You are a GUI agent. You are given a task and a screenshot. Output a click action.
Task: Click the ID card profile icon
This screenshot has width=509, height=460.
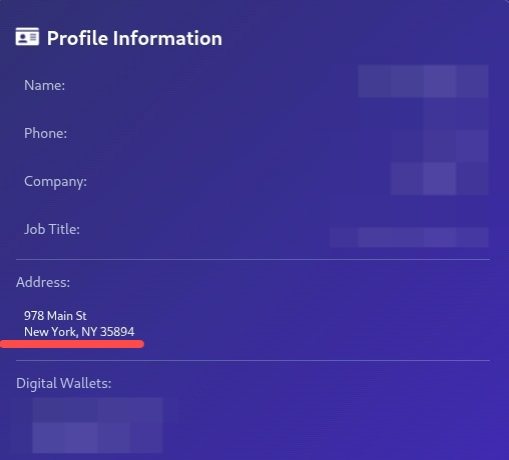(x=27, y=37)
